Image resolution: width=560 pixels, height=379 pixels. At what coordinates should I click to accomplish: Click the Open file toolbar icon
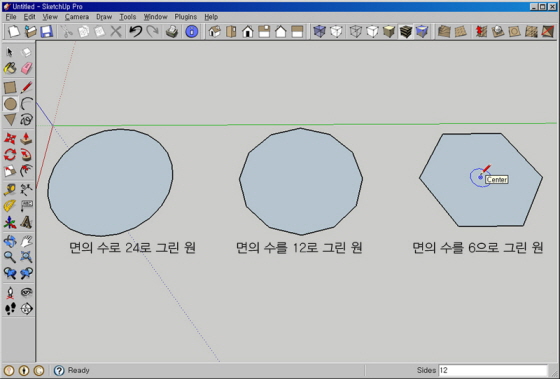tap(30, 32)
